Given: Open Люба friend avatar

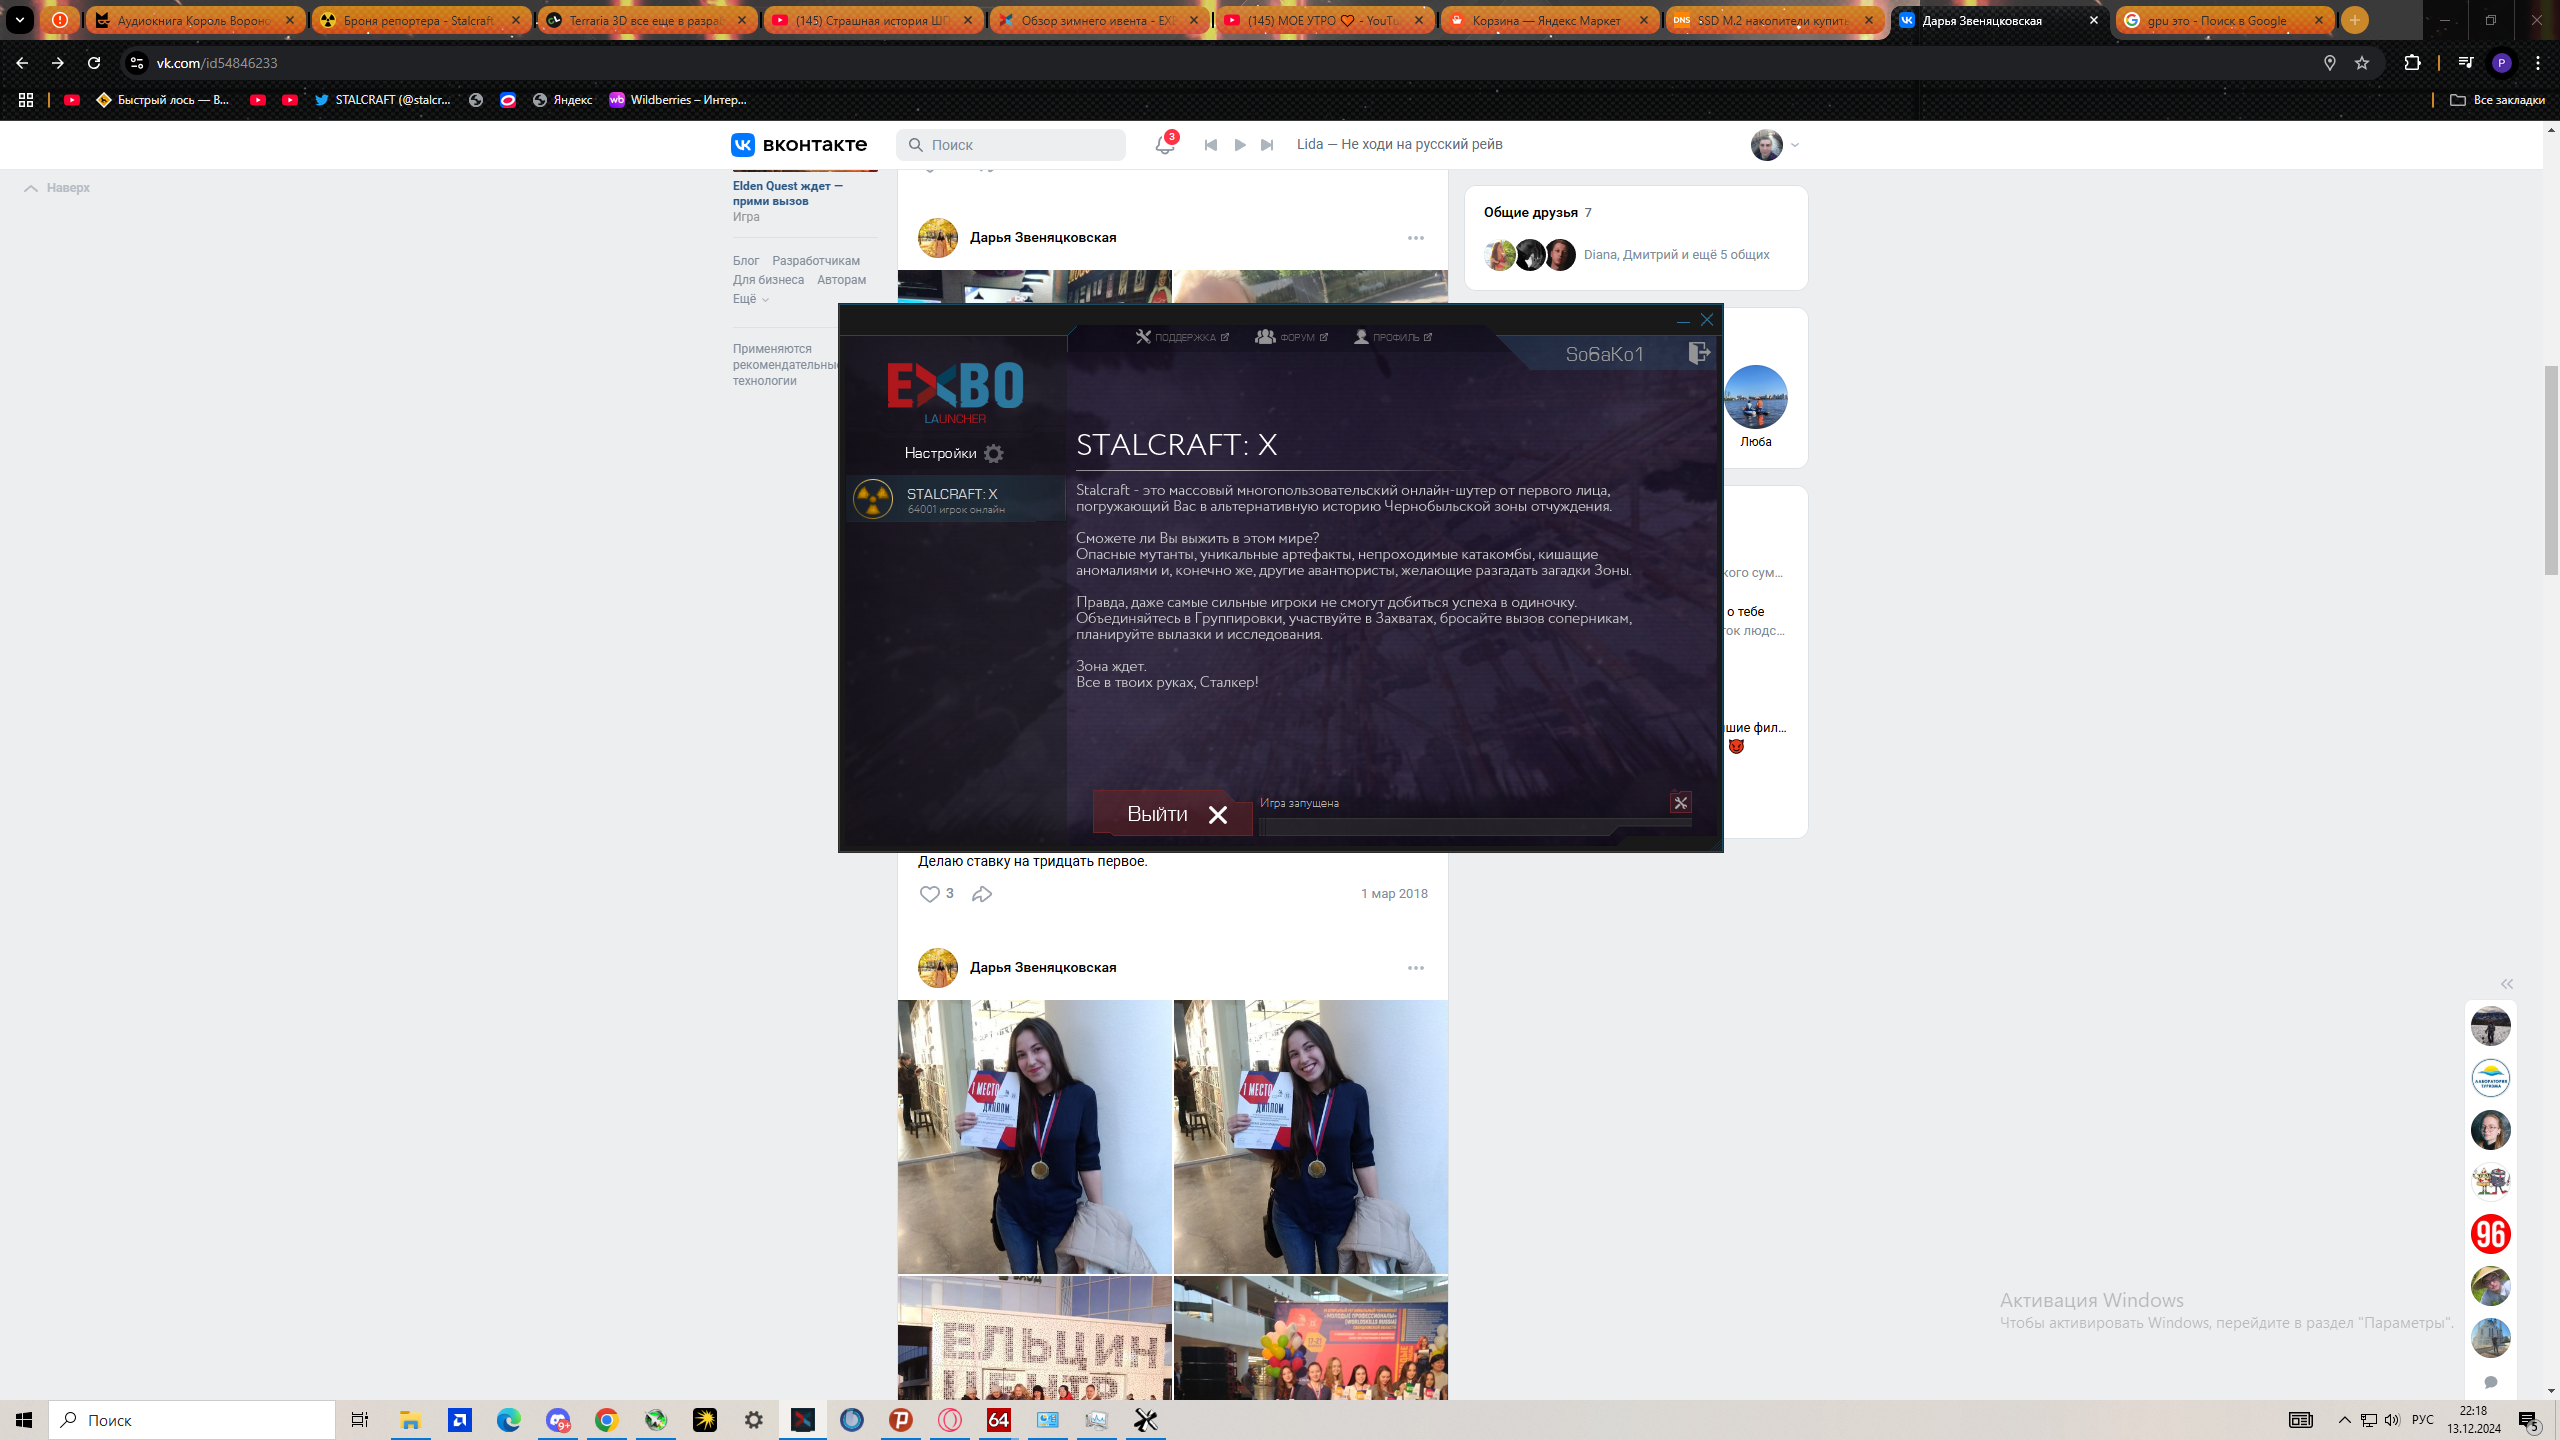Looking at the screenshot, I should [x=1756, y=397].
